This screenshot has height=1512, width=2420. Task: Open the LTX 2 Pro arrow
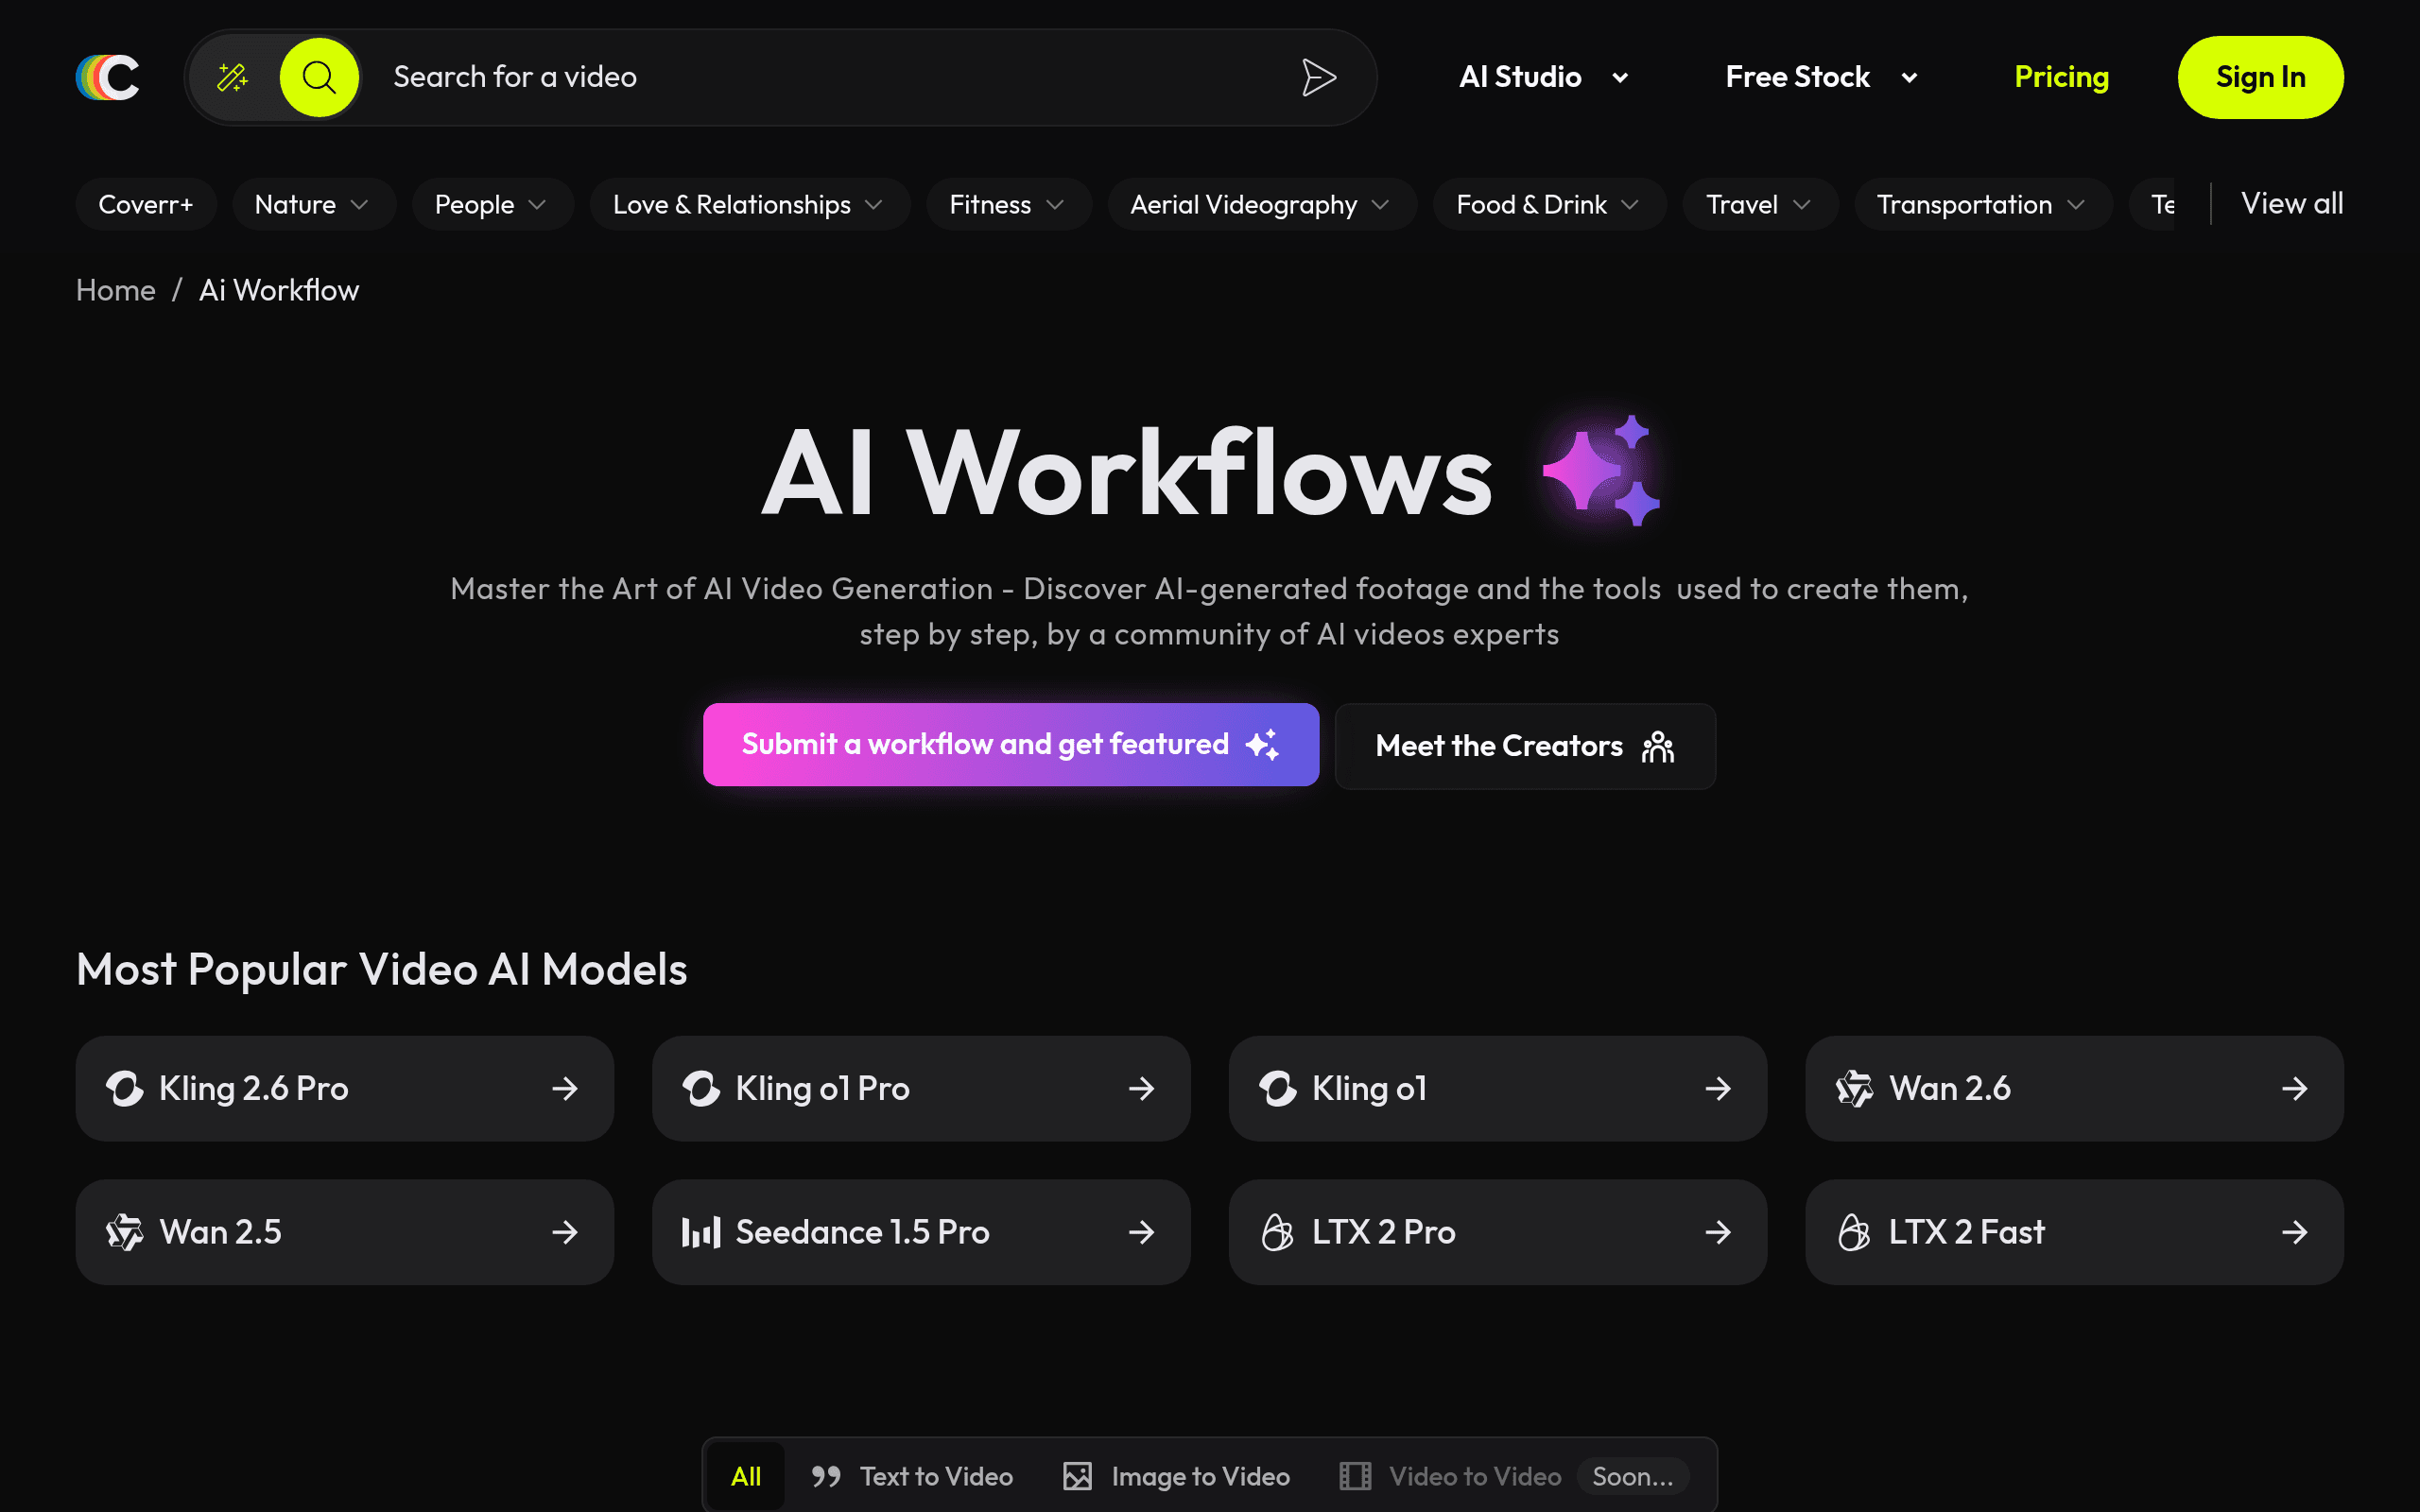click(x=1718, y=1232)
